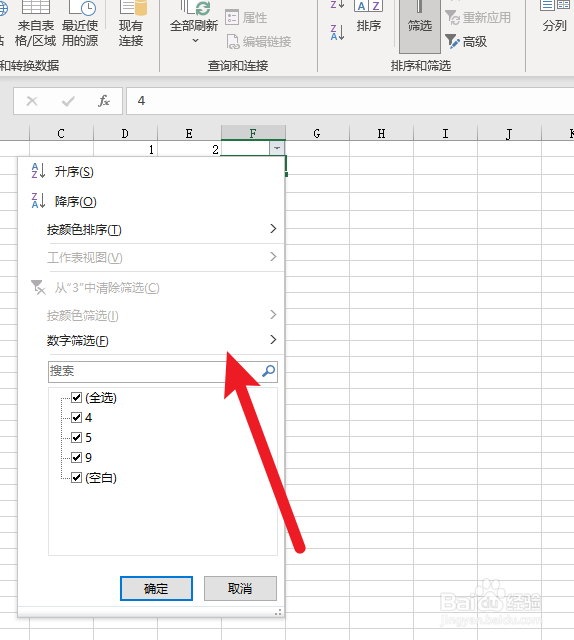Viewport: 574px width, 640px height.
Task: Sort descending with the Z-A ribbon icon
Action: 338,32
